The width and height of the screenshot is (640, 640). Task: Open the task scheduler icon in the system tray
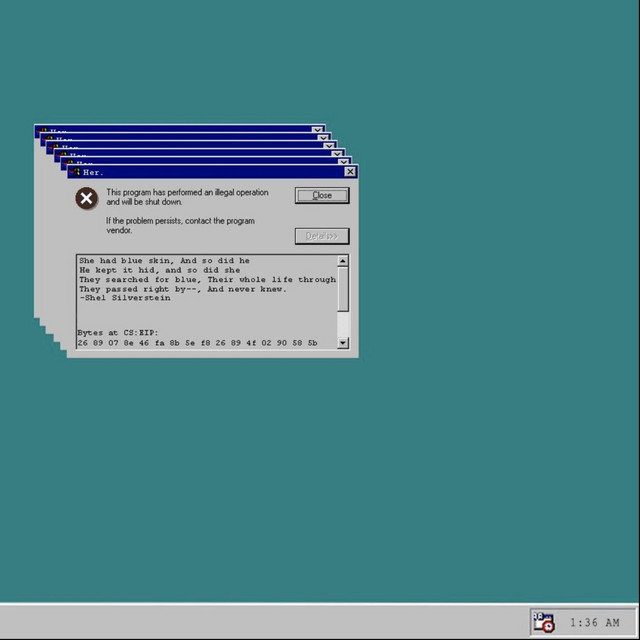coord(543,622)
